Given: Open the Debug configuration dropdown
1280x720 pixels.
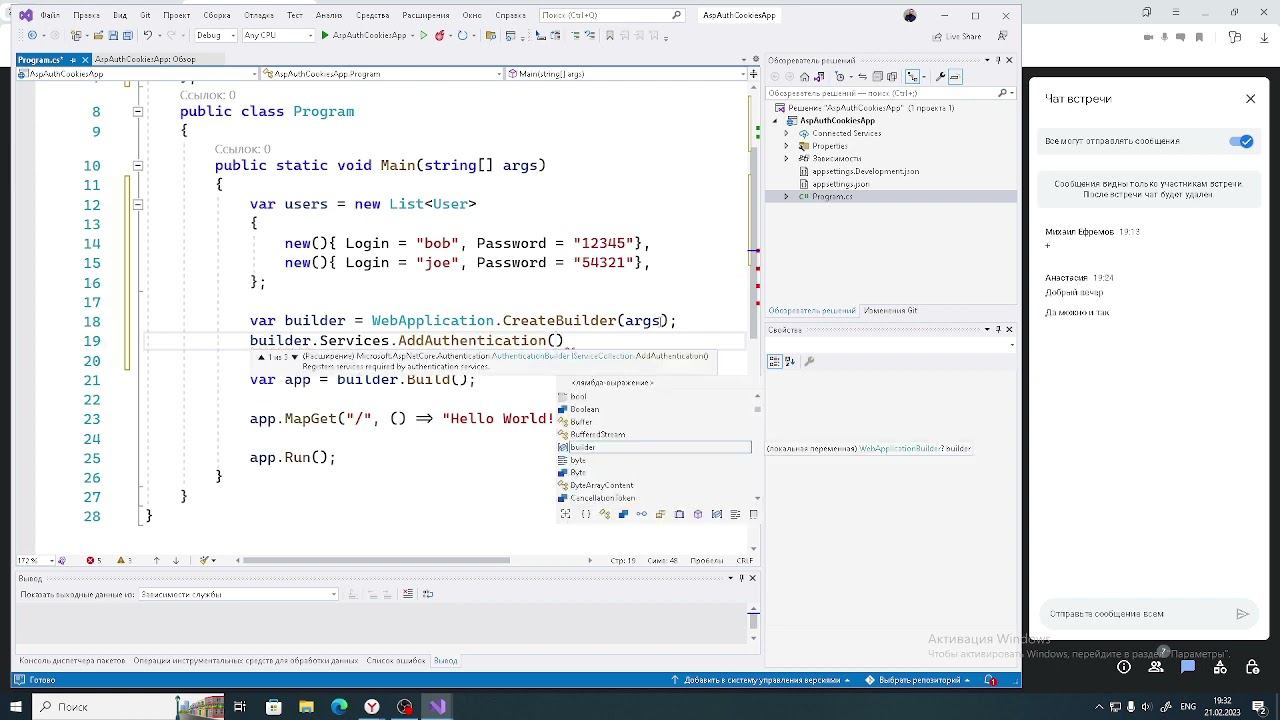Looking at the screenshot, I should pos(215,35).
